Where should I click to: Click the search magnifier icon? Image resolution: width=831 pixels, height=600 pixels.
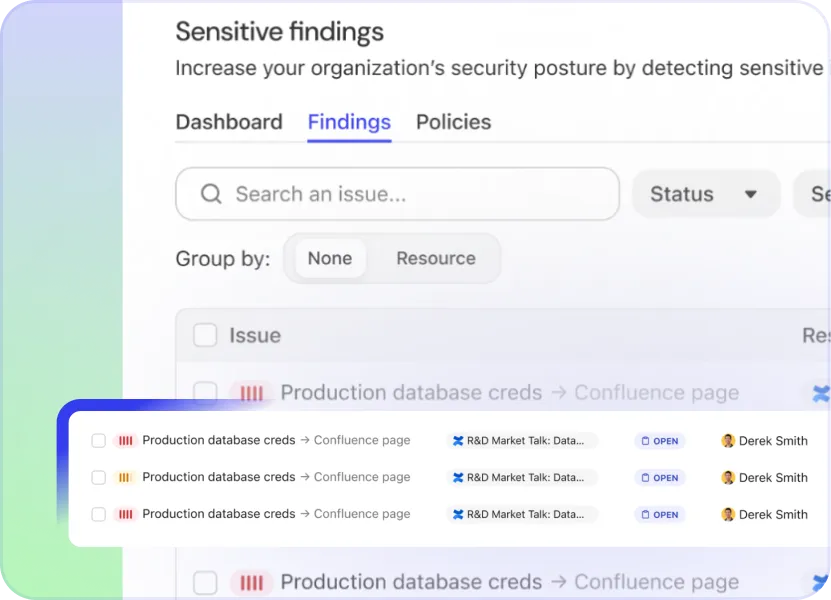(211, 194)
